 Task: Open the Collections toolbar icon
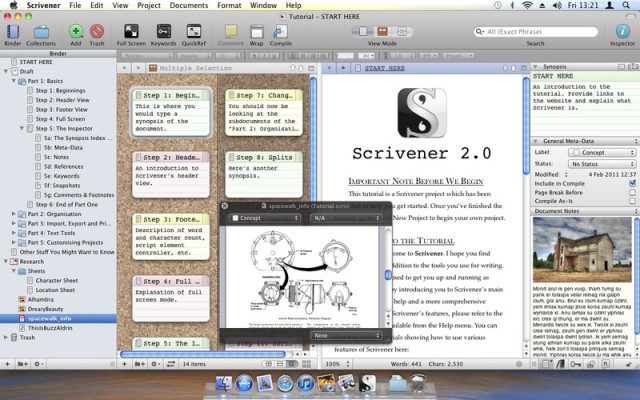pos(40,32)
